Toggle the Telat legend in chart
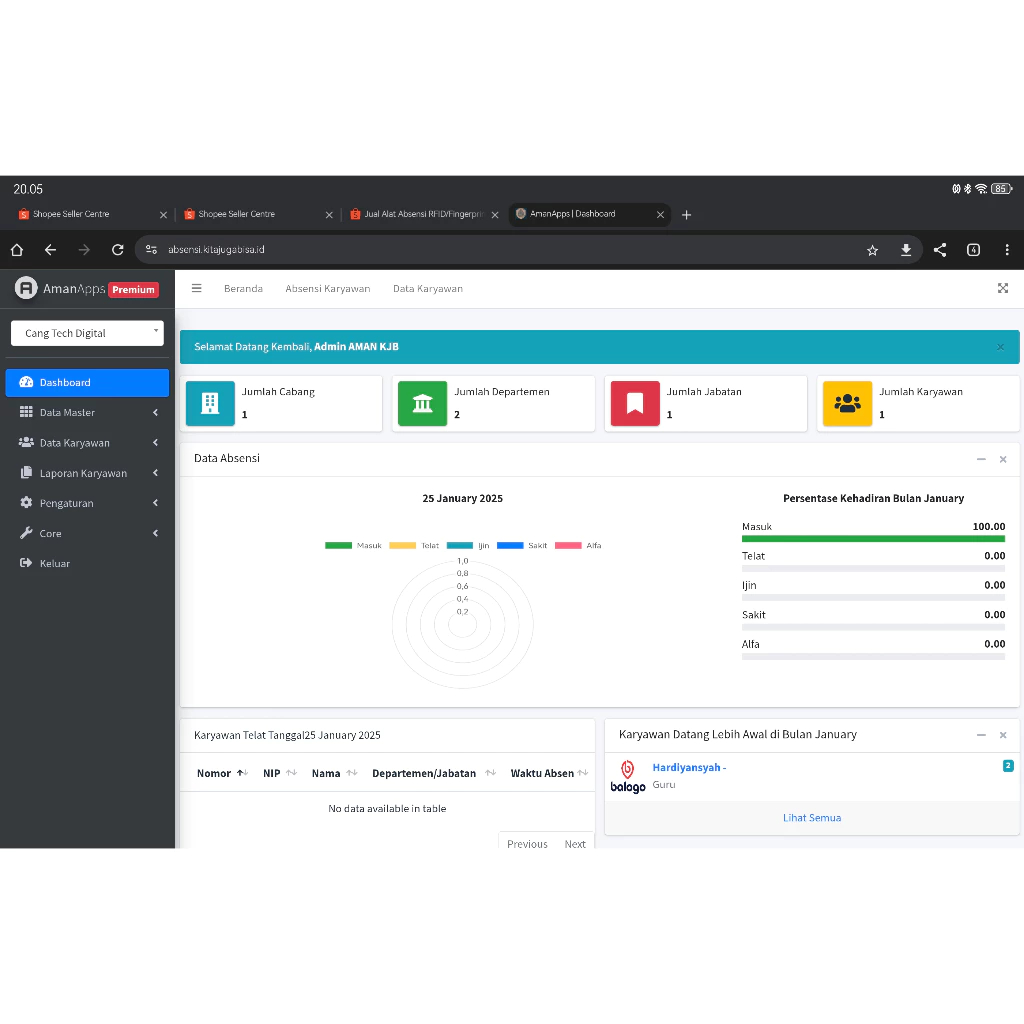 pos(414,545)
